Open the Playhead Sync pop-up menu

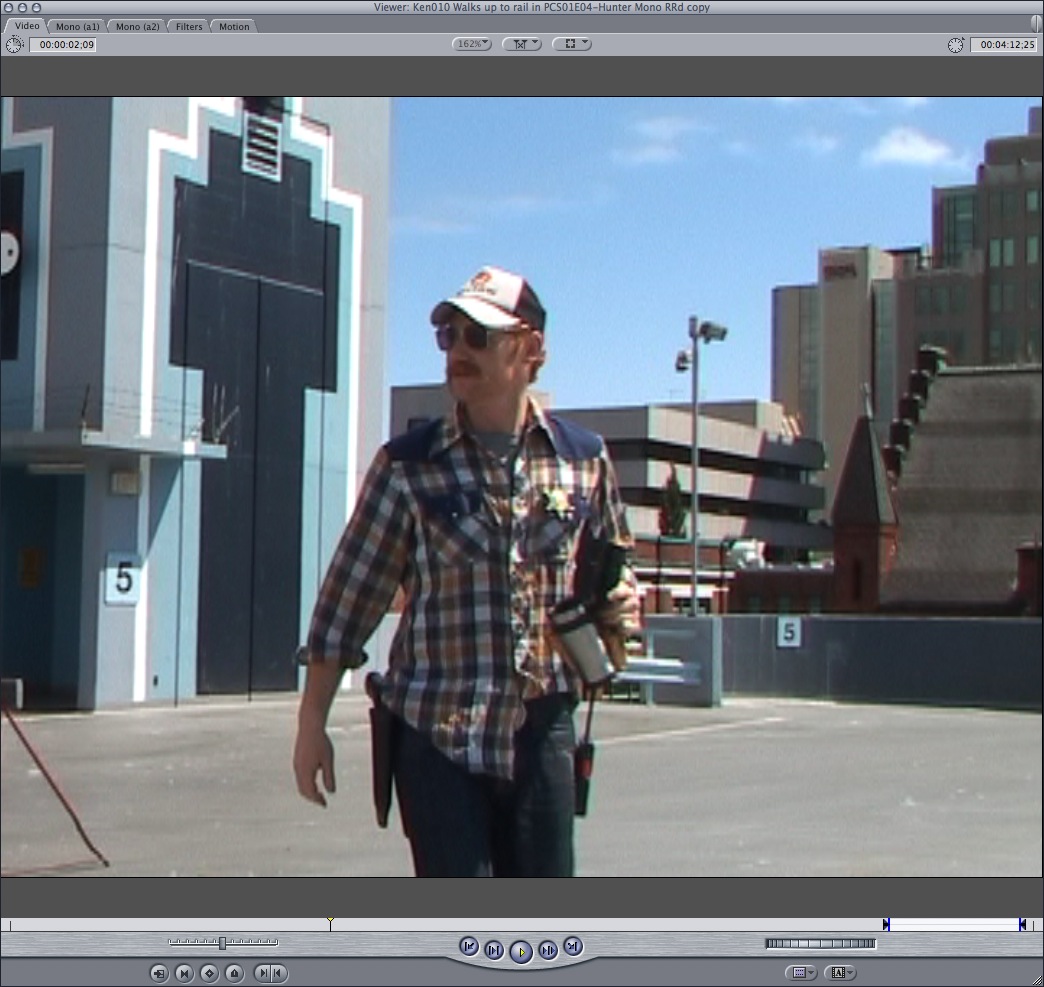pos(521,44)
